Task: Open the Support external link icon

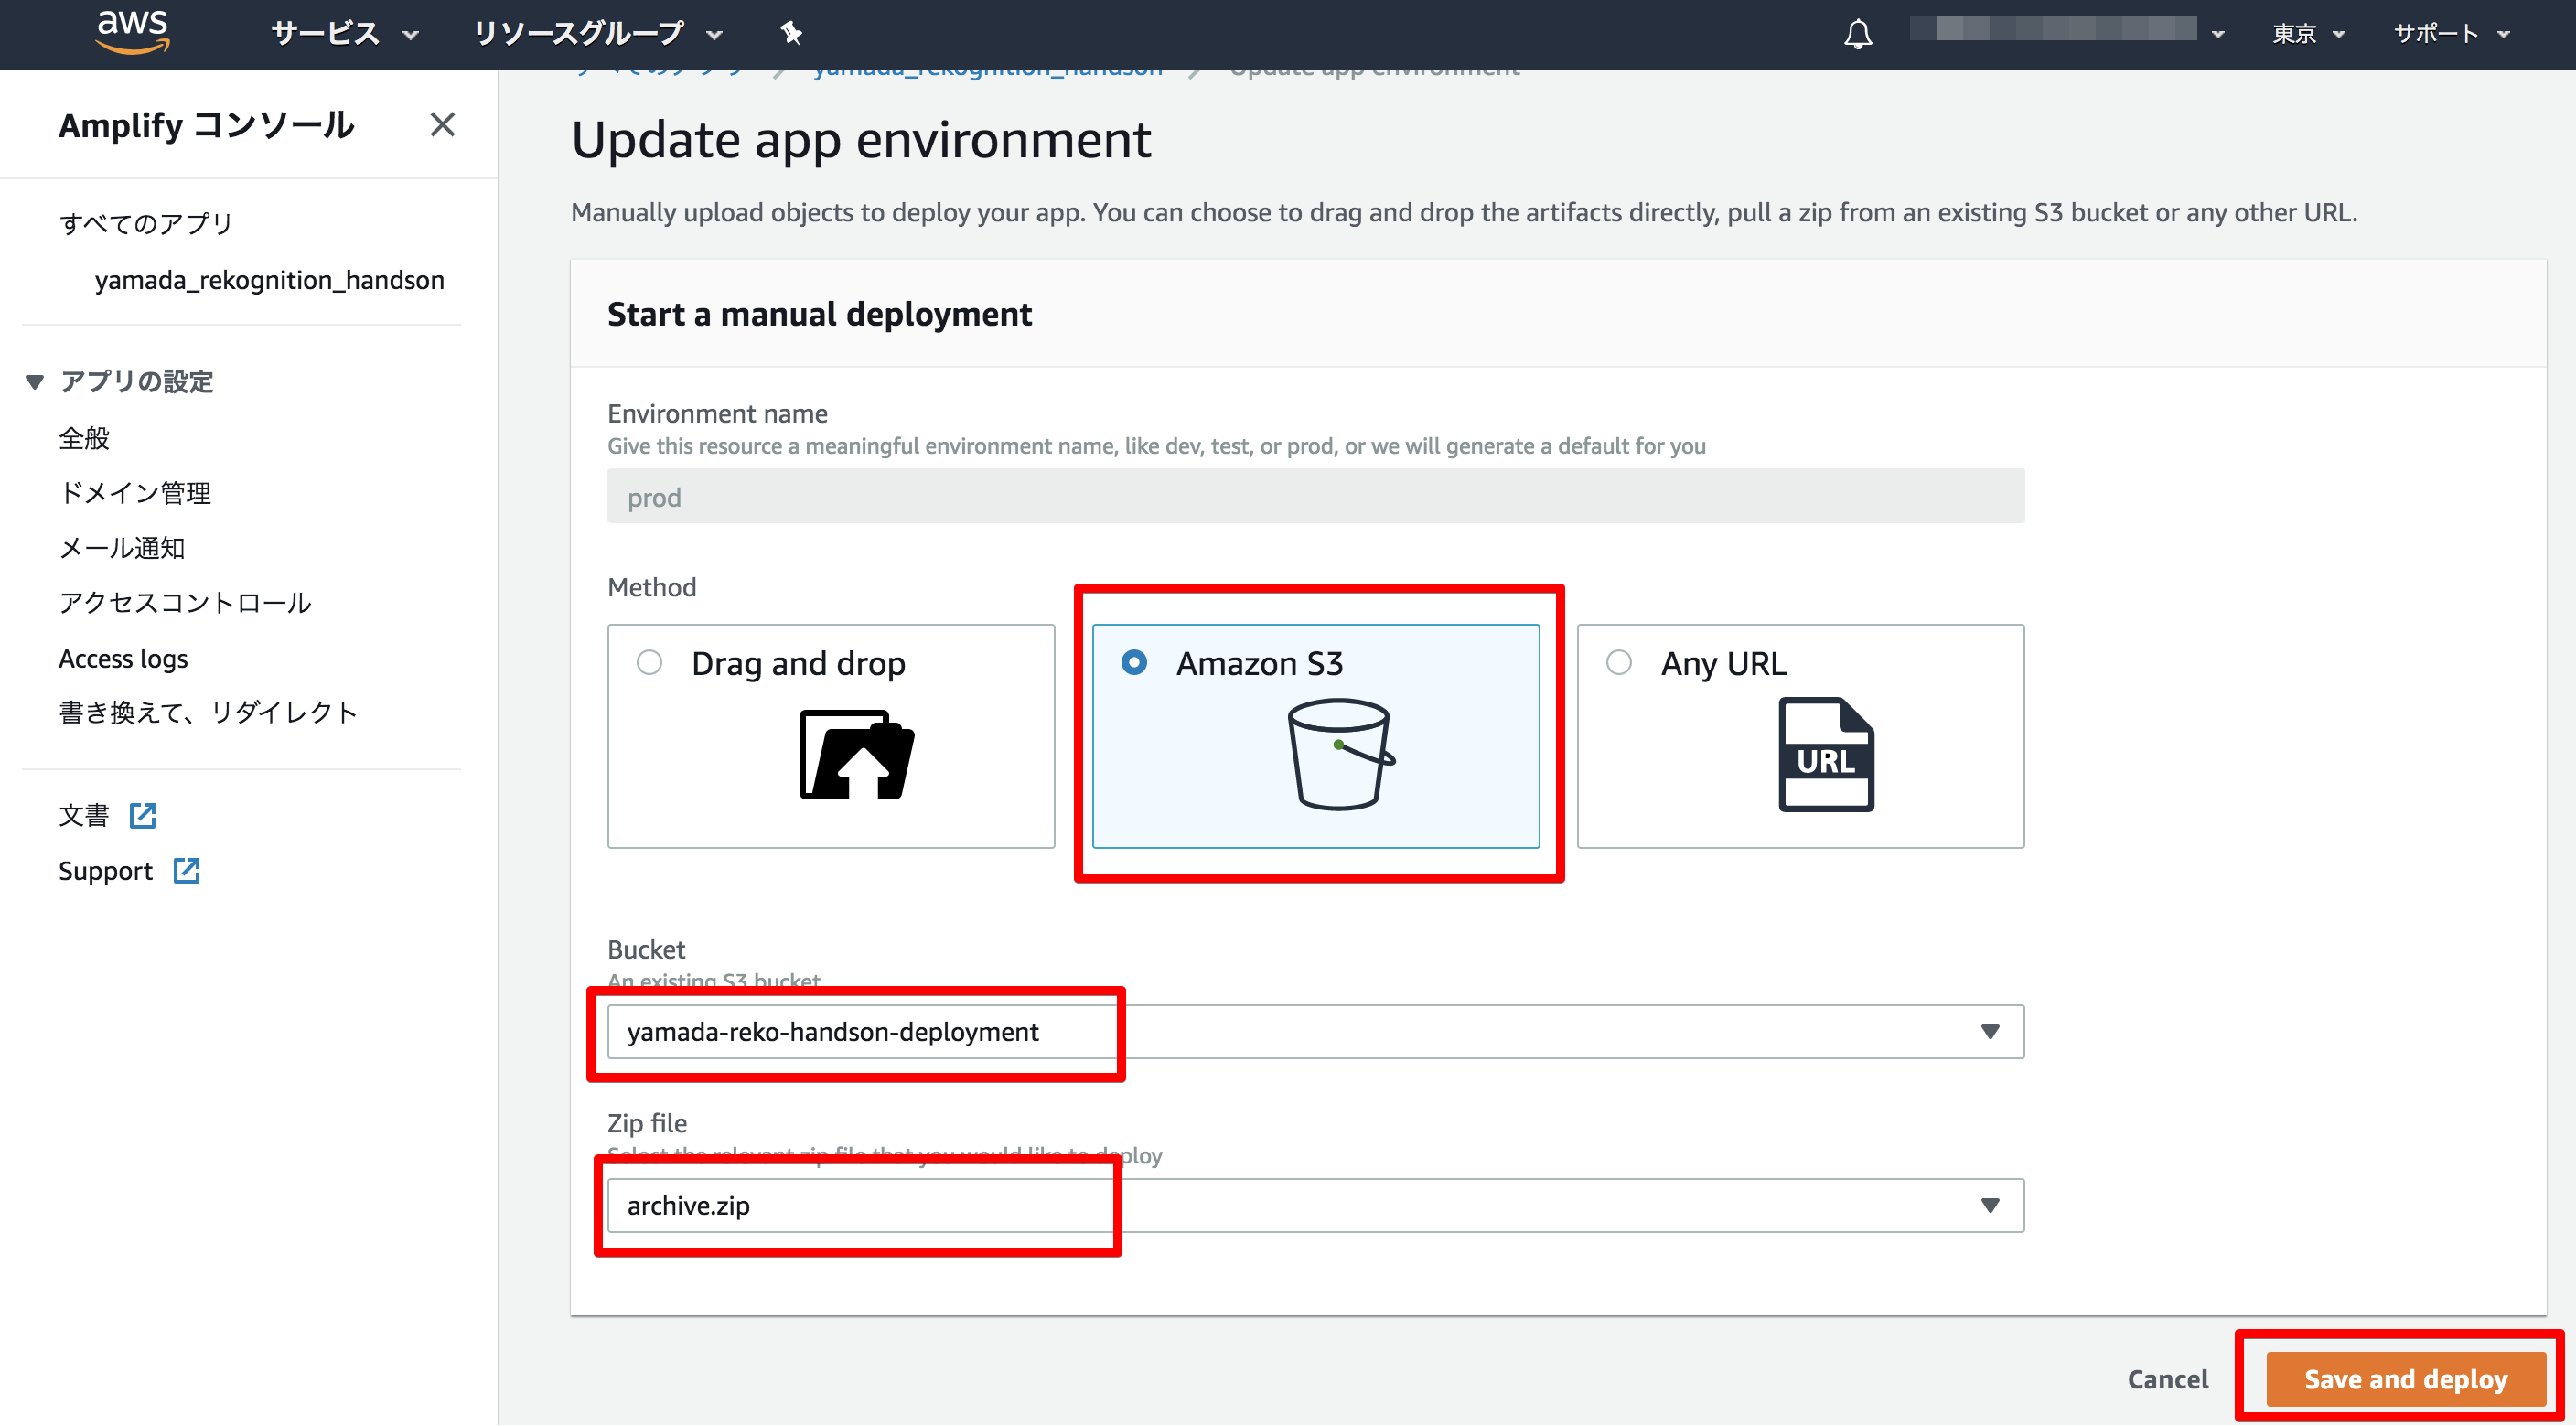Action: (x=187, y=871)
